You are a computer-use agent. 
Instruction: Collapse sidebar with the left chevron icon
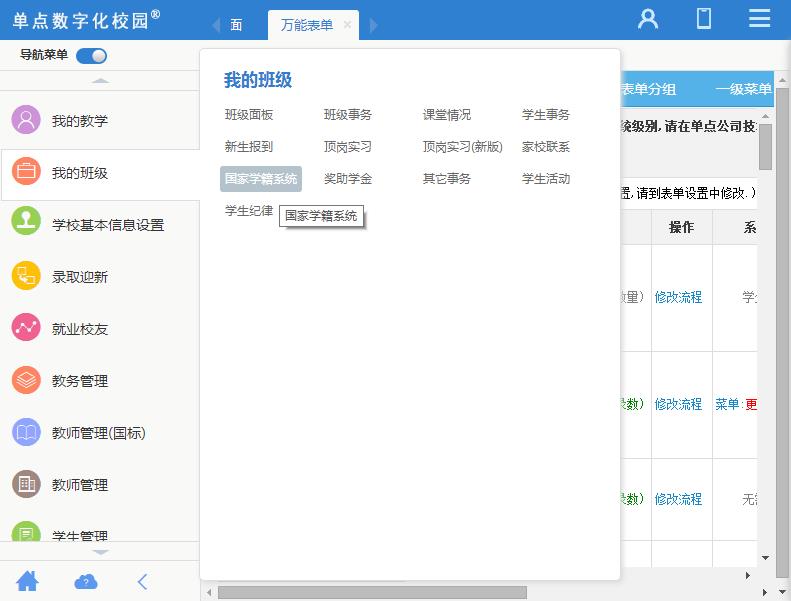point(143,581)
